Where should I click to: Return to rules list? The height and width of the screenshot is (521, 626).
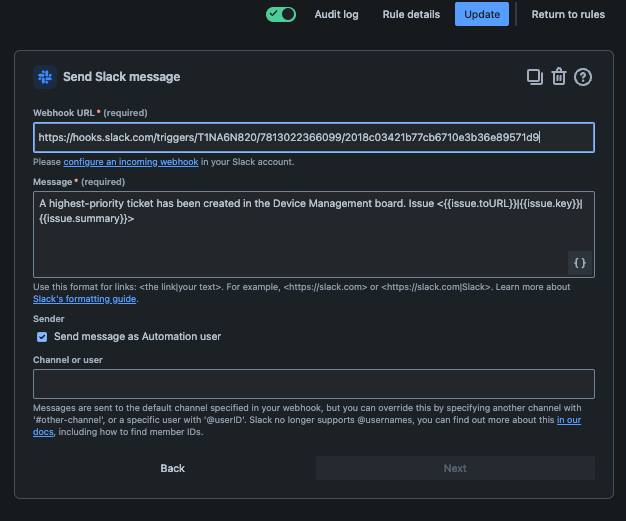[568, 14]
